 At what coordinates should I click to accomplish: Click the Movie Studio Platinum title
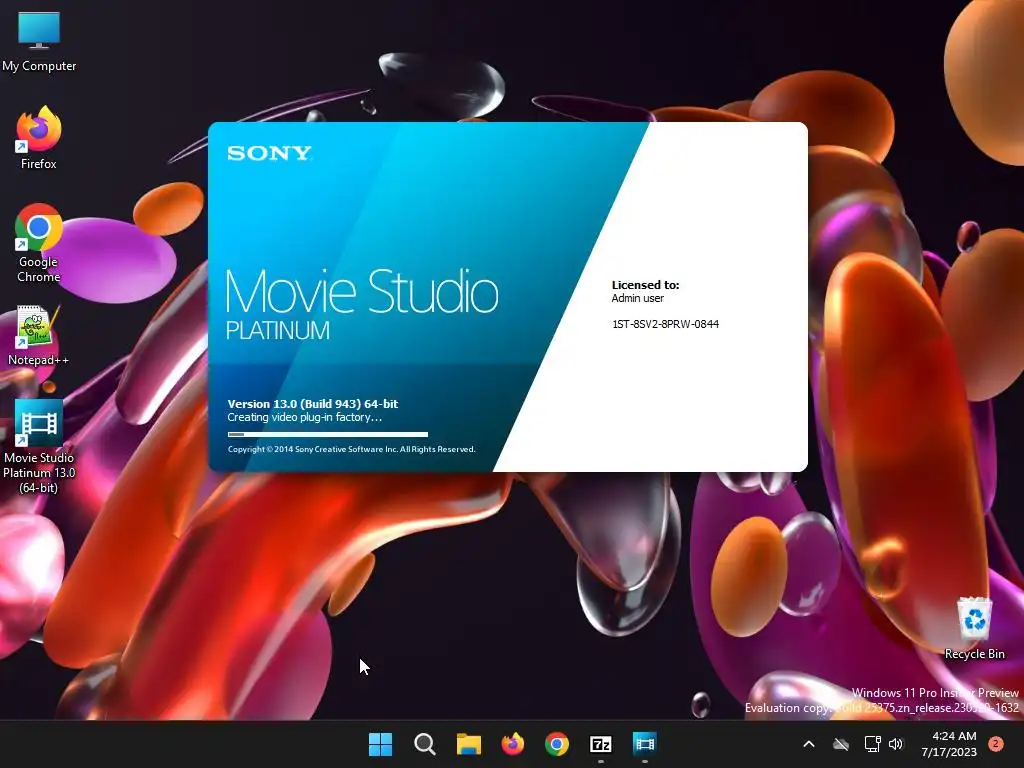point(362,304)
